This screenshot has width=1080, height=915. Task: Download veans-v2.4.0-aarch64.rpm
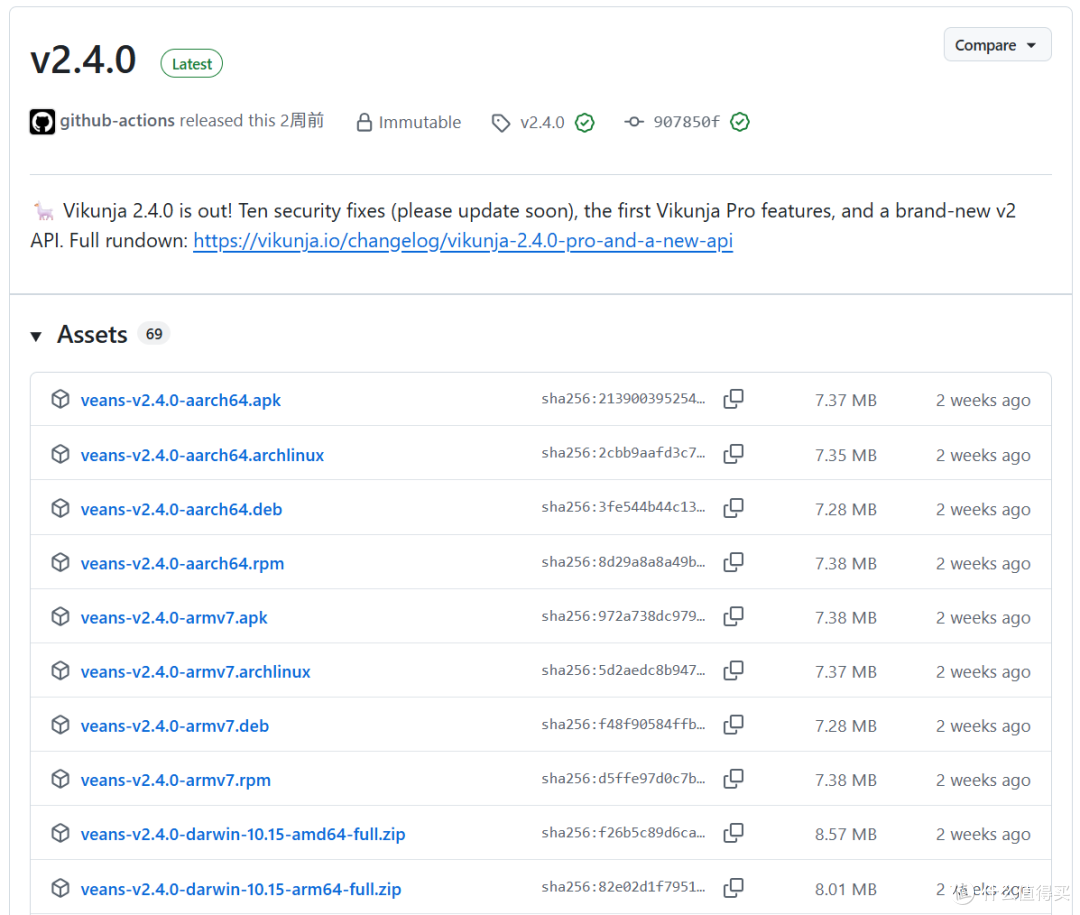pos(182,564)
